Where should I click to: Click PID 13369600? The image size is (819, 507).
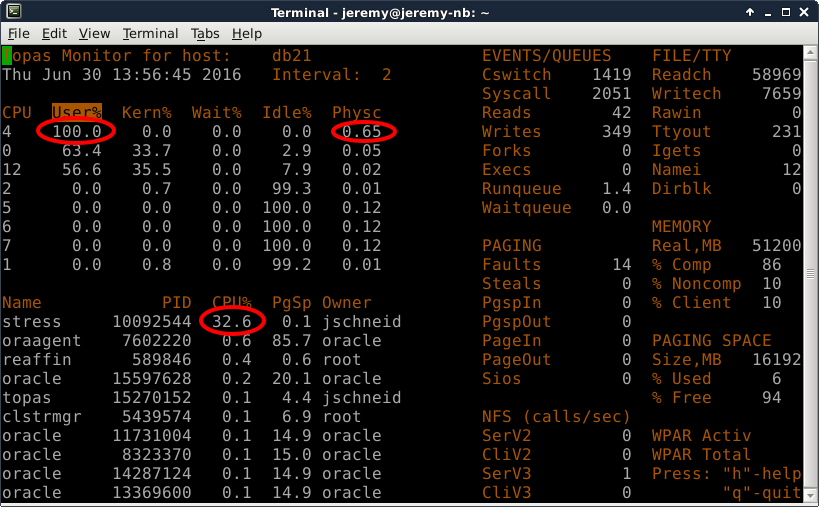pos(152,492)
